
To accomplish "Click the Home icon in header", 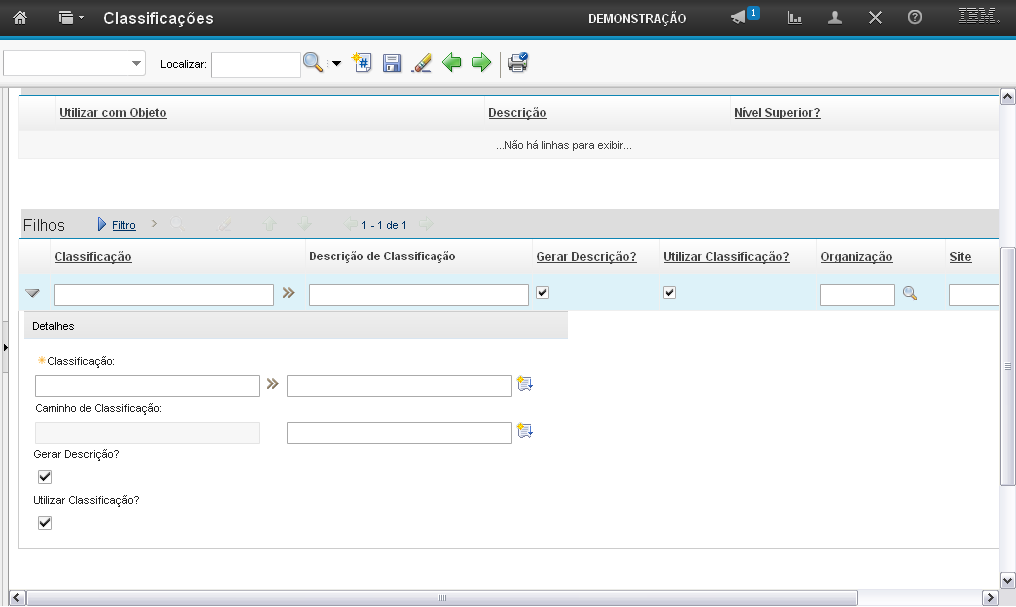I will [x=20, y=18].
